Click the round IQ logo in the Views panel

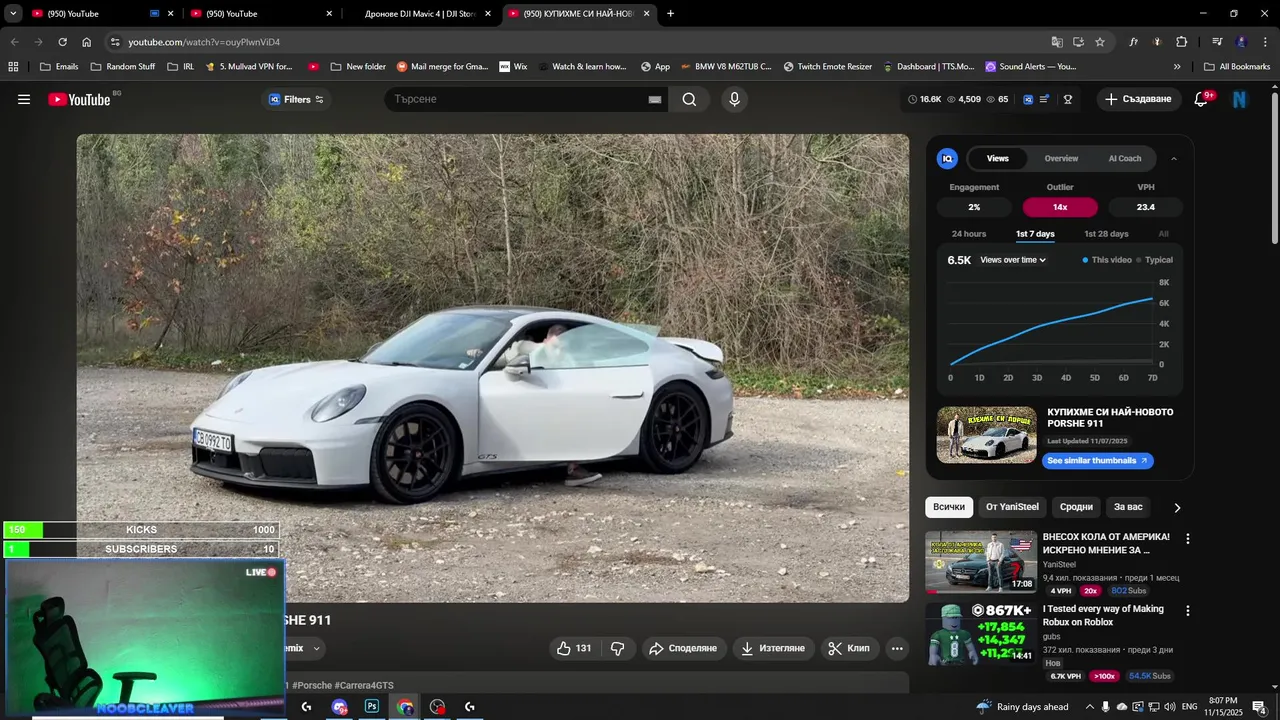point(947,158)
